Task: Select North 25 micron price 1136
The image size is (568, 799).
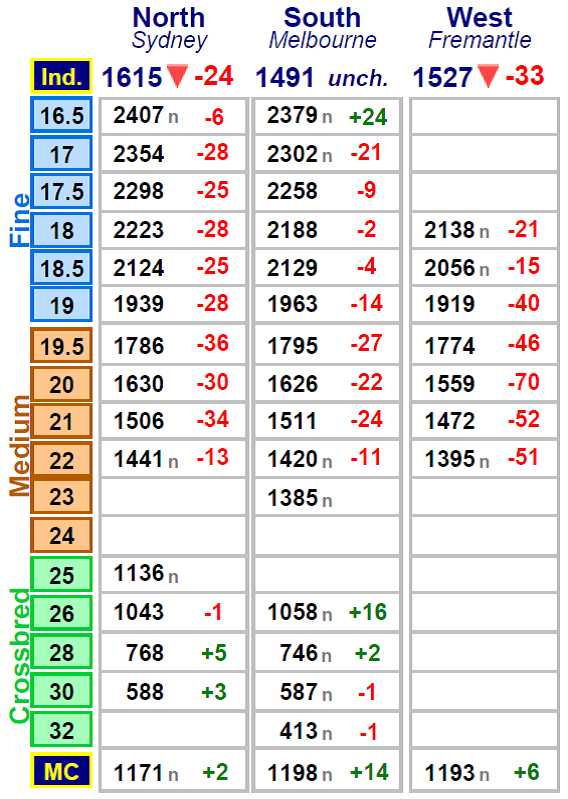Action: (x=139, y=573)
